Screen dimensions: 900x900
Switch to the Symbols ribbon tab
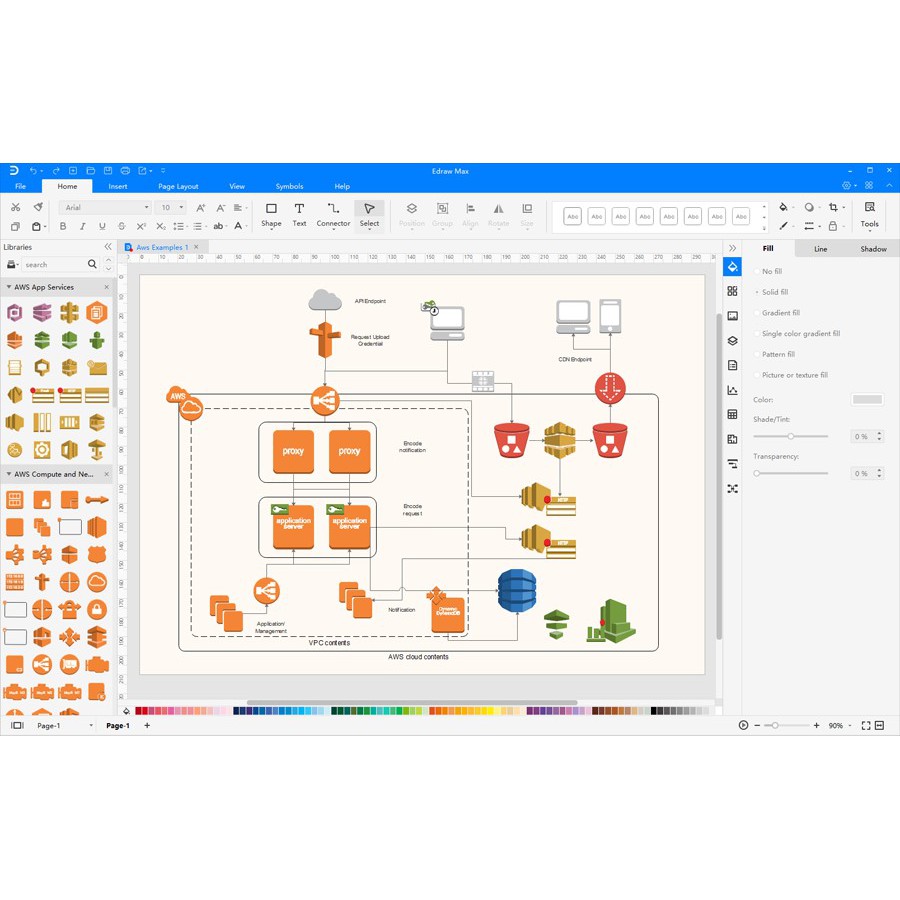coord(289,186)
